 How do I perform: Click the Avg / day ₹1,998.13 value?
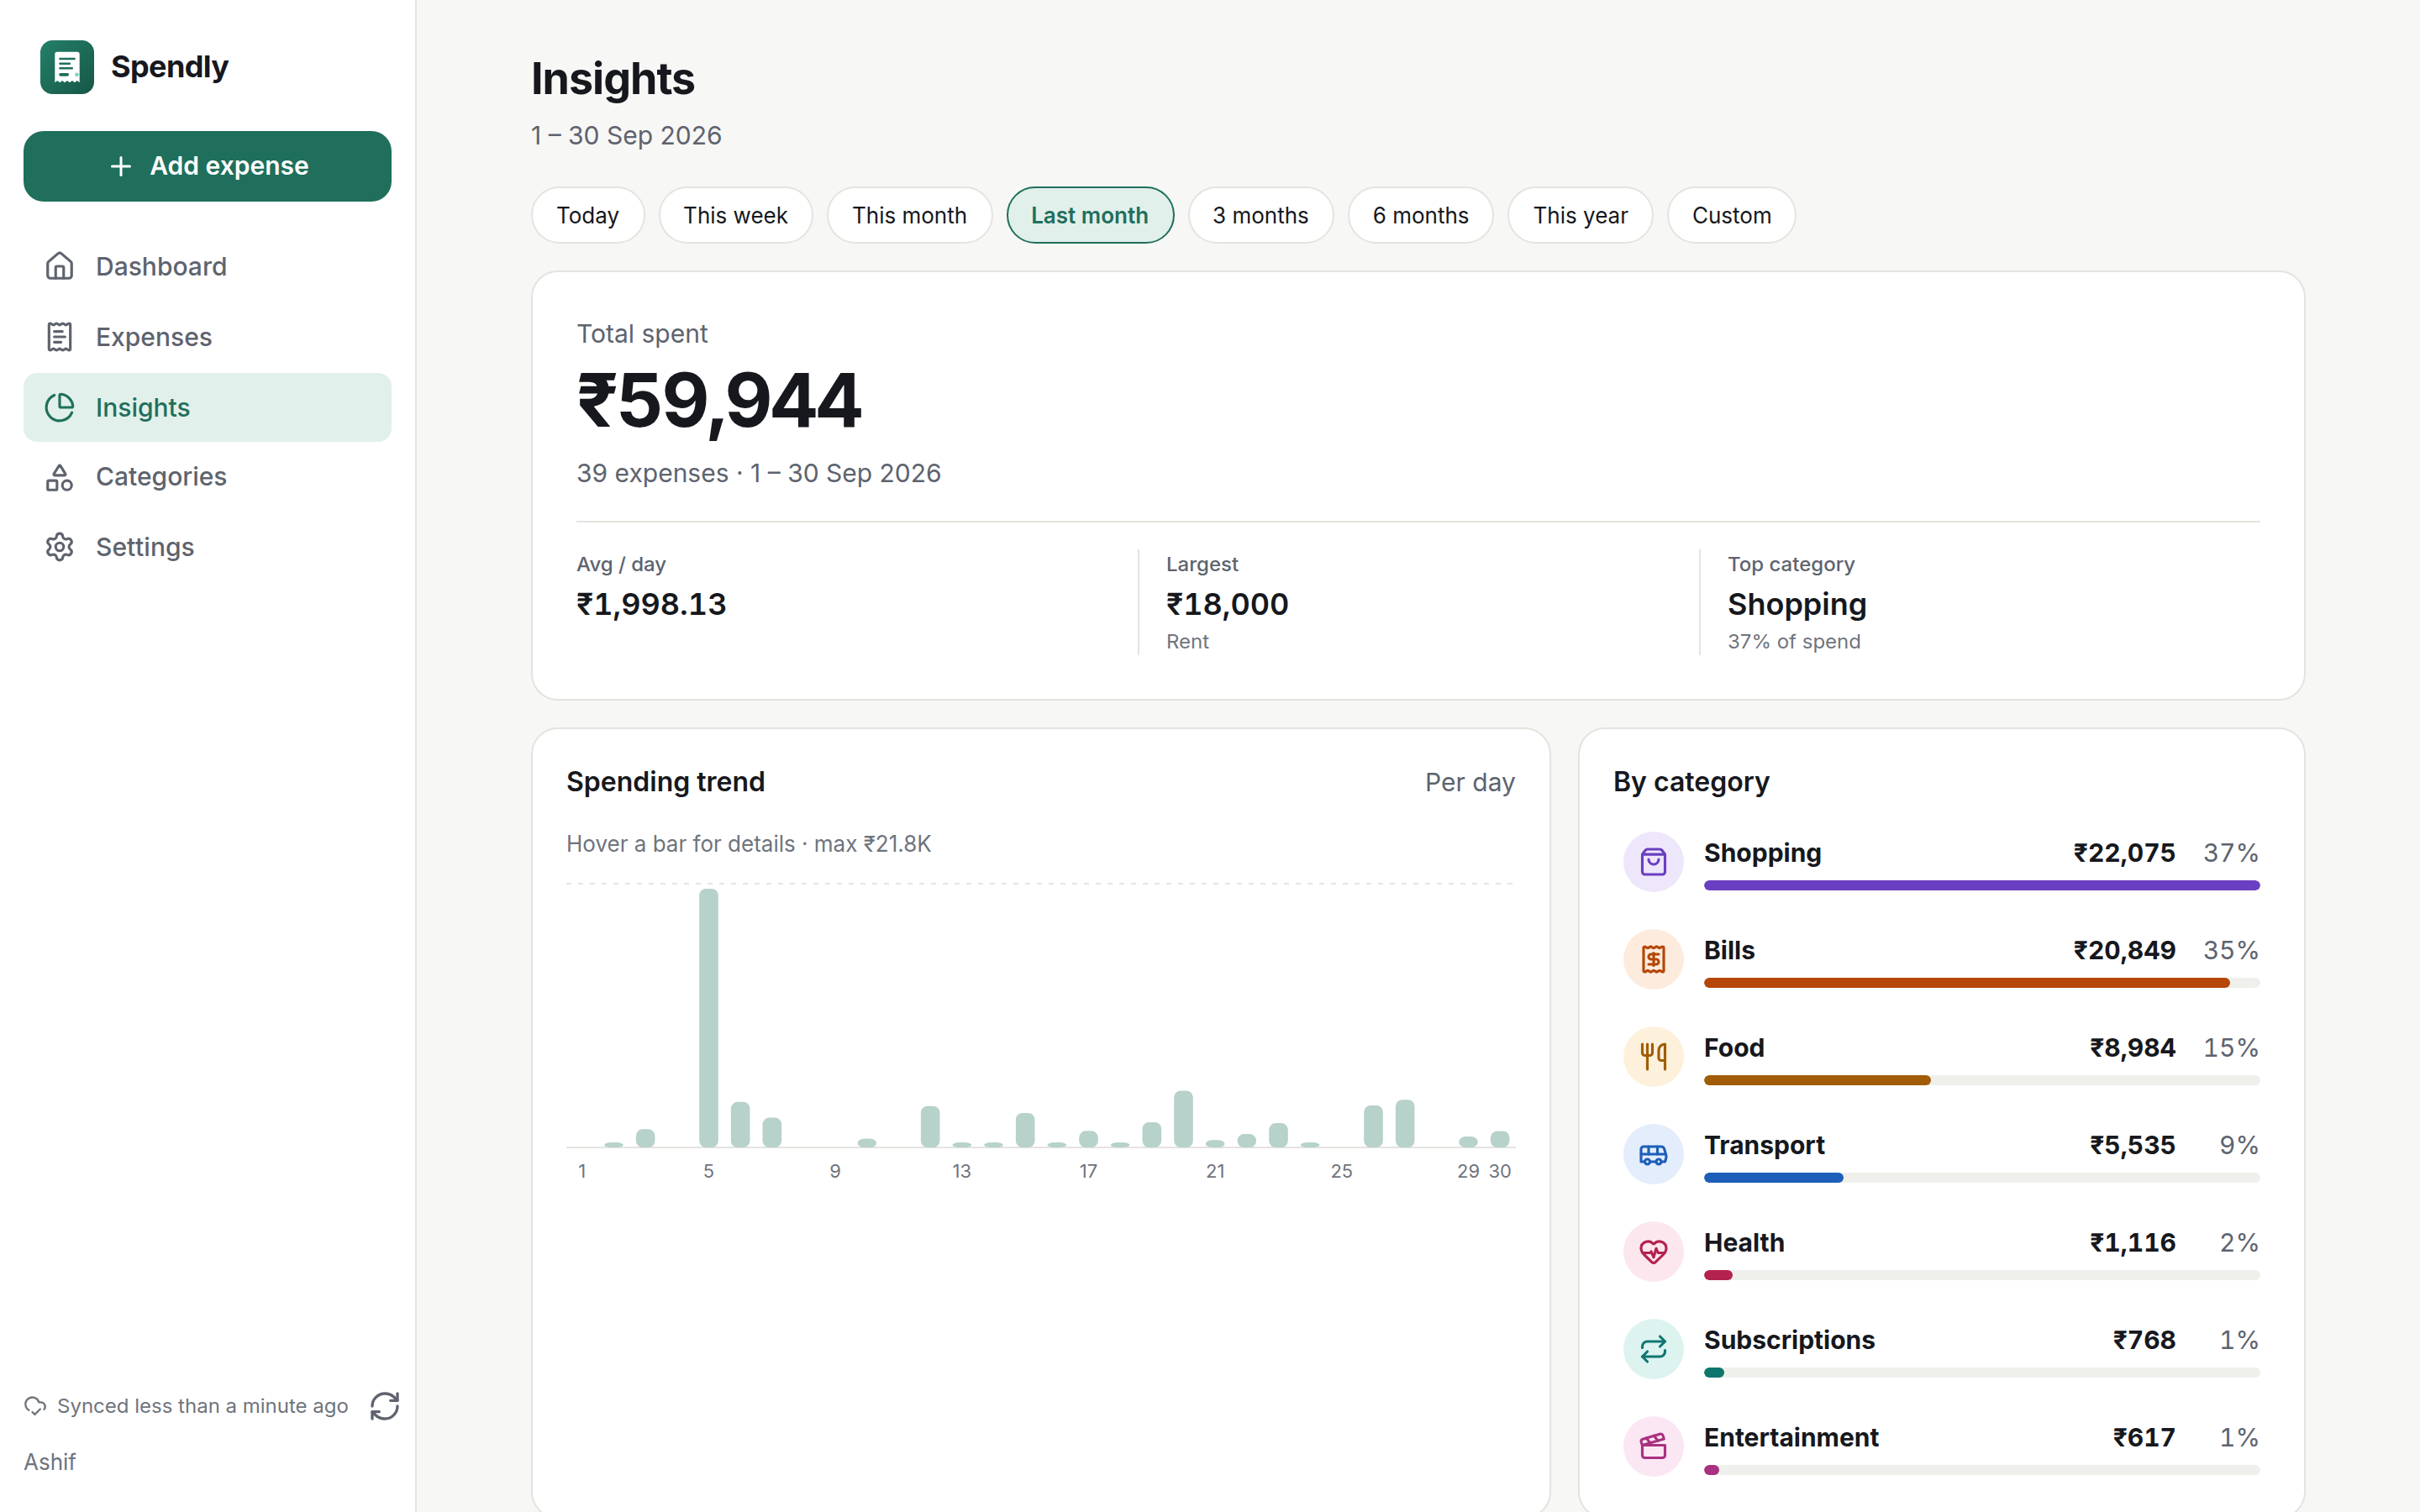(x=651, y=604)
